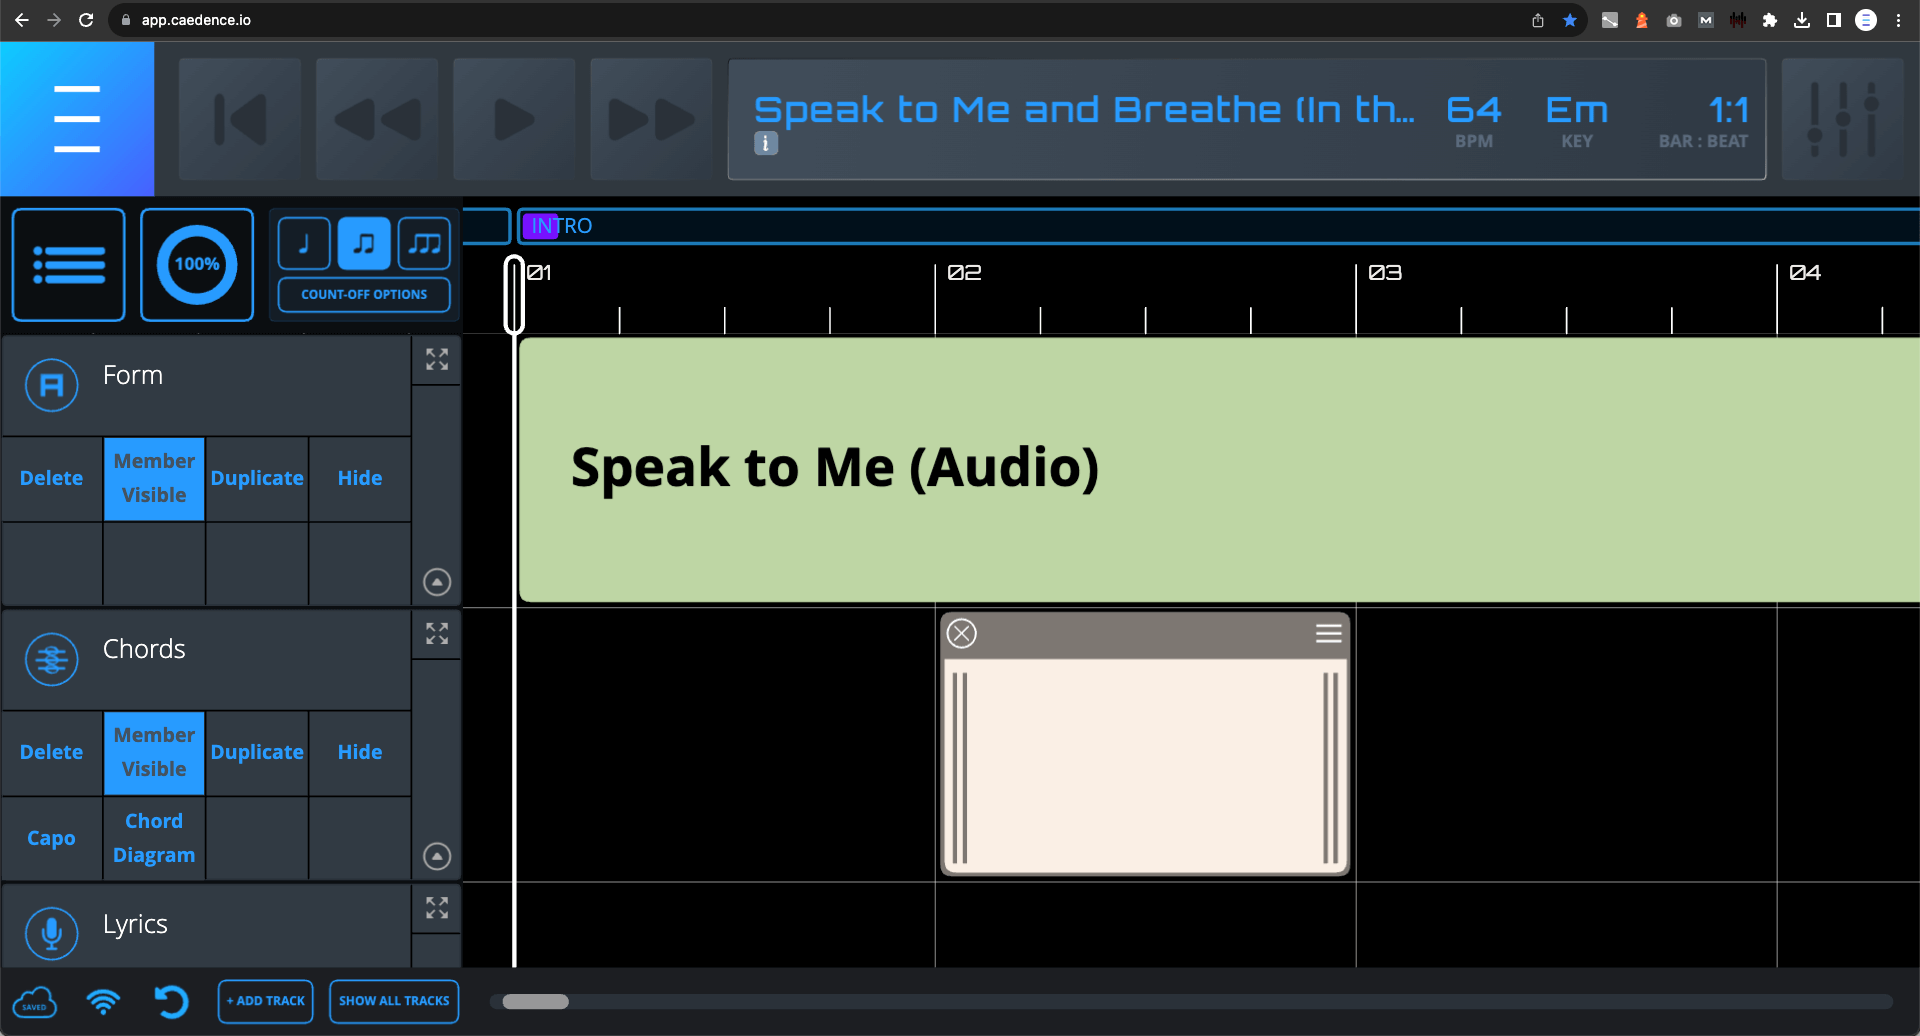Open the mixer sliders panel

click(x=1842, y=119)
